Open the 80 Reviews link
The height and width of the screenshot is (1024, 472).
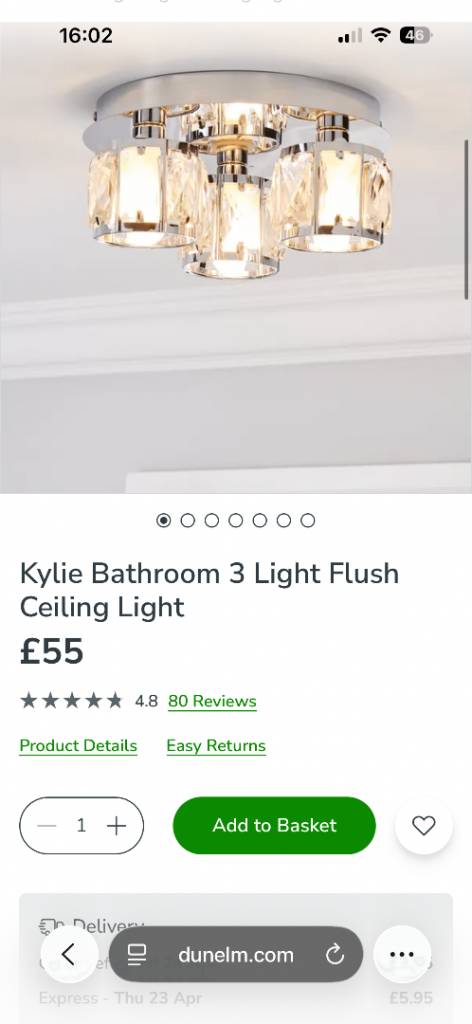(212, 701)
